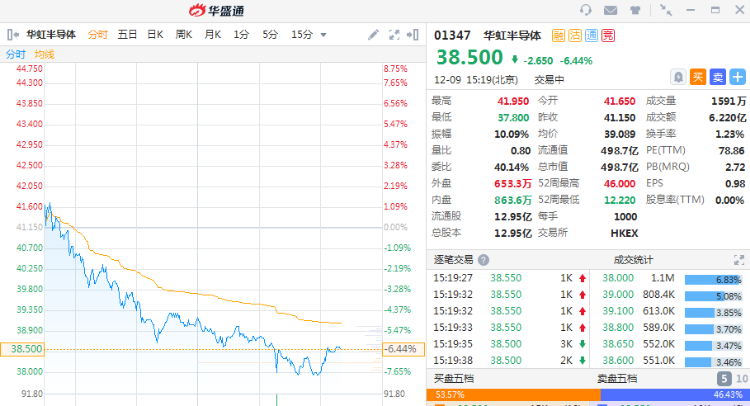750x406 pixels.
Task: Click the 沽 short-sell tag icon
Action: coord(575,35)
